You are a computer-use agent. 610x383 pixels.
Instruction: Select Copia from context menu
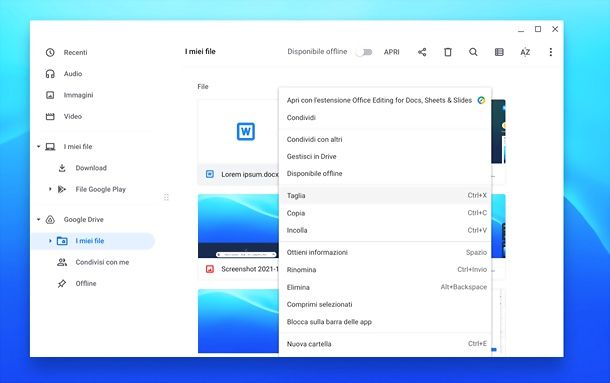[385, 213]
